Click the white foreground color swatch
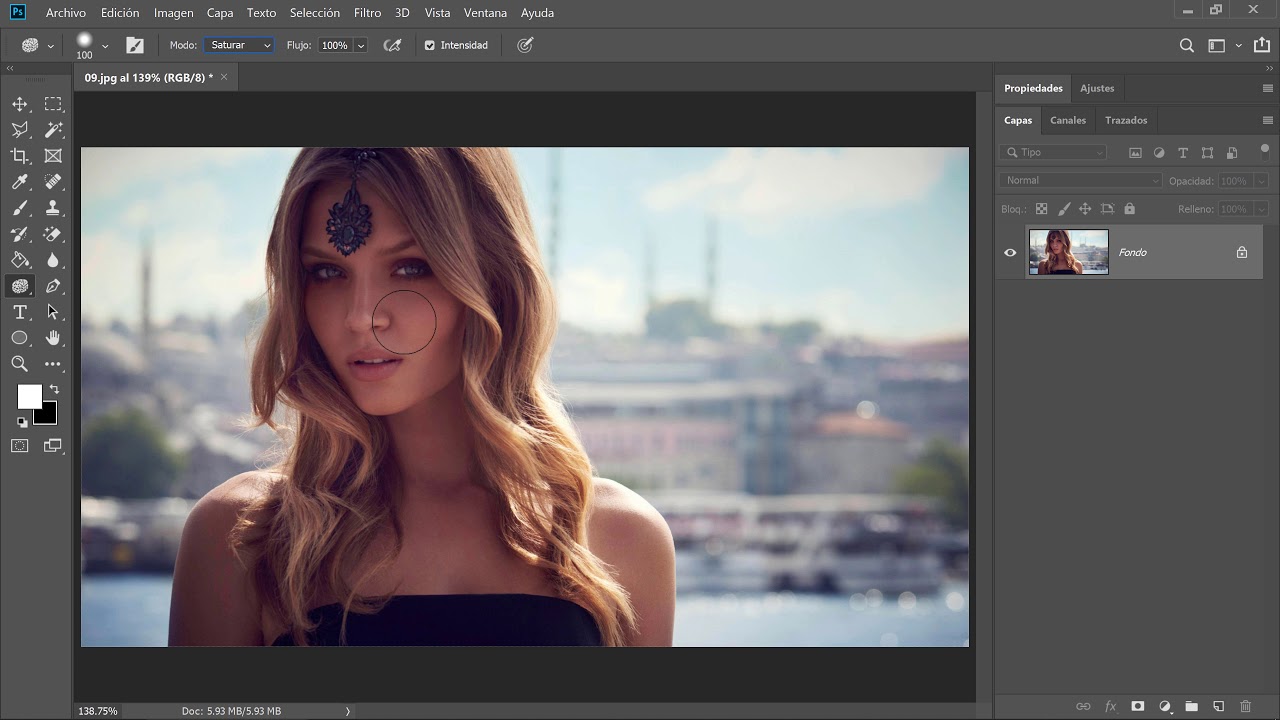The width and height of the screenshot is (1280, 720). (x=29, y=397)
